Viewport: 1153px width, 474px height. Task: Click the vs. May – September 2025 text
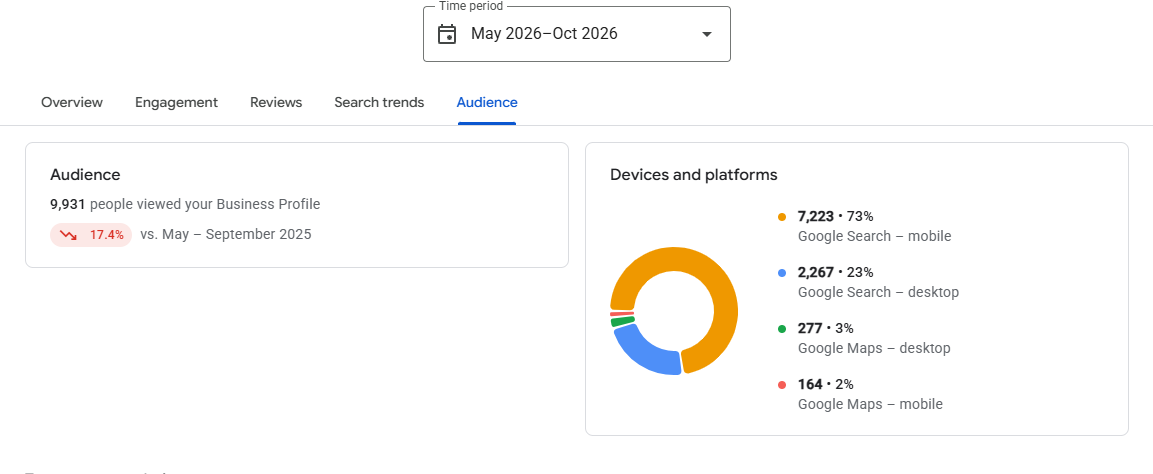pos(226,234)
